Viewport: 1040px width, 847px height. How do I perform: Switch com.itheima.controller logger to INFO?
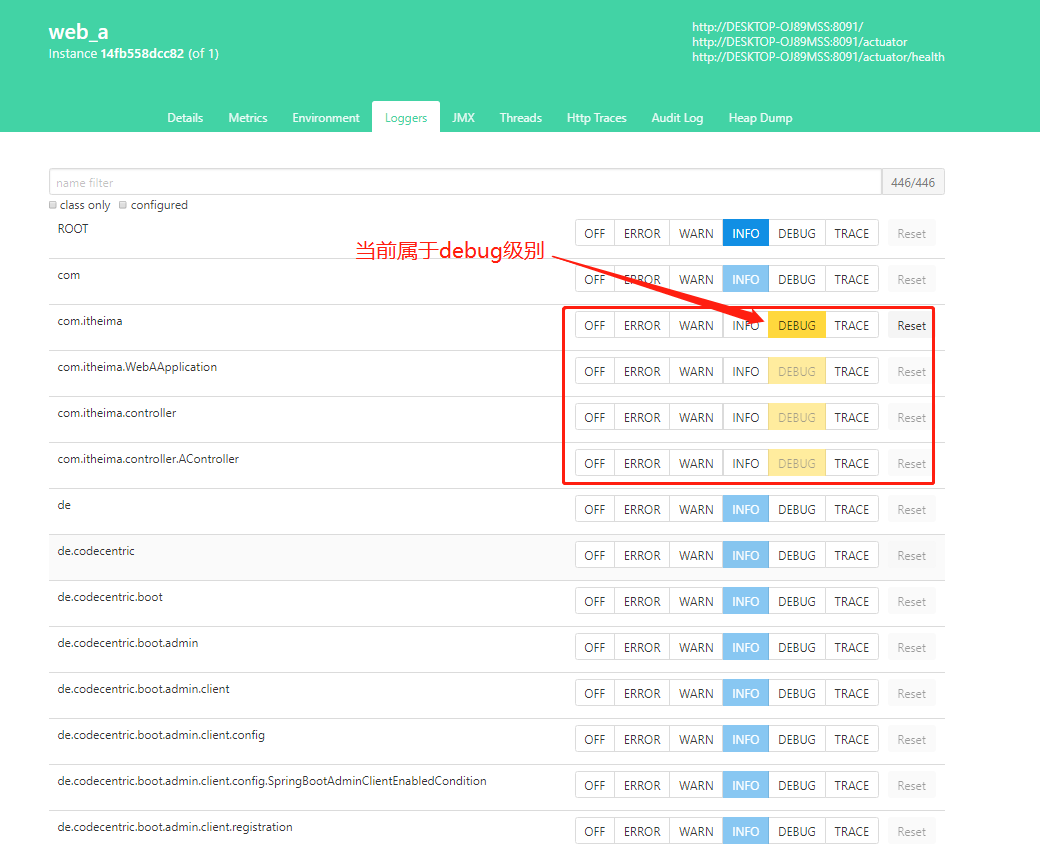[746, 417]
